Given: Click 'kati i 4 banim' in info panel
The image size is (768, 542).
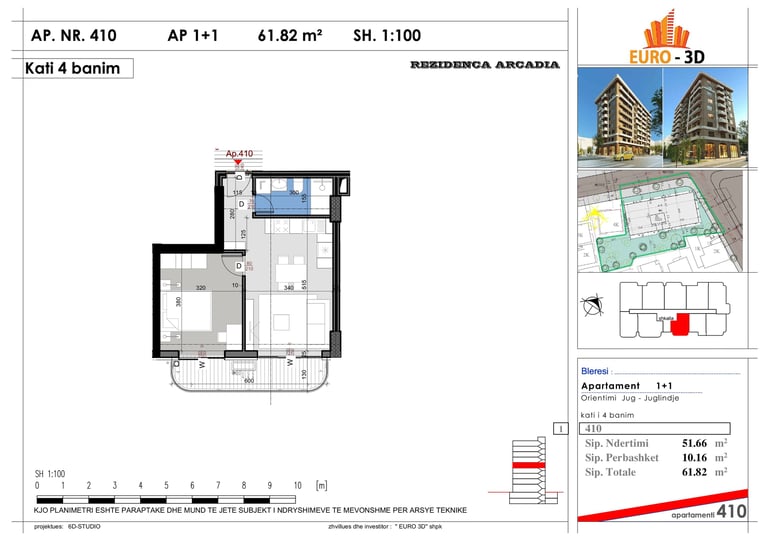Looking at the screenshot, I should click(607, 415).
